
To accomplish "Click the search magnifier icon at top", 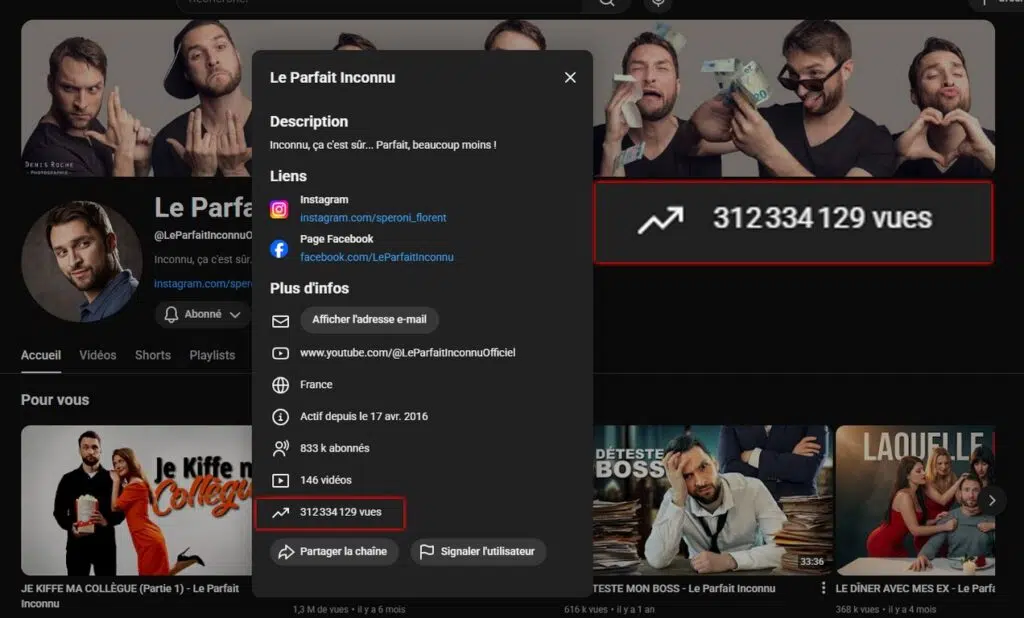I will (607, 3).
